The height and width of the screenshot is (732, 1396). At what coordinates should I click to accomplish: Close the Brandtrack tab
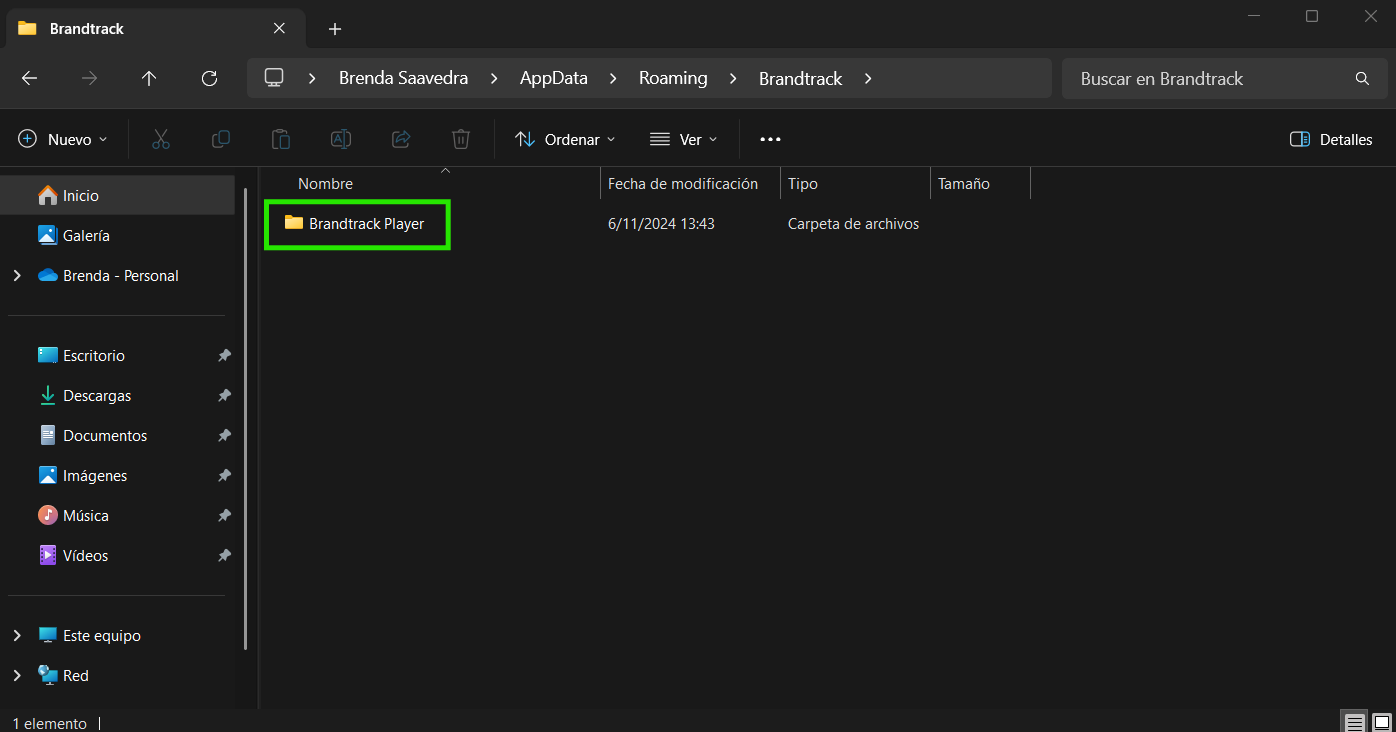pyautogui.click(x=279, y=28)
